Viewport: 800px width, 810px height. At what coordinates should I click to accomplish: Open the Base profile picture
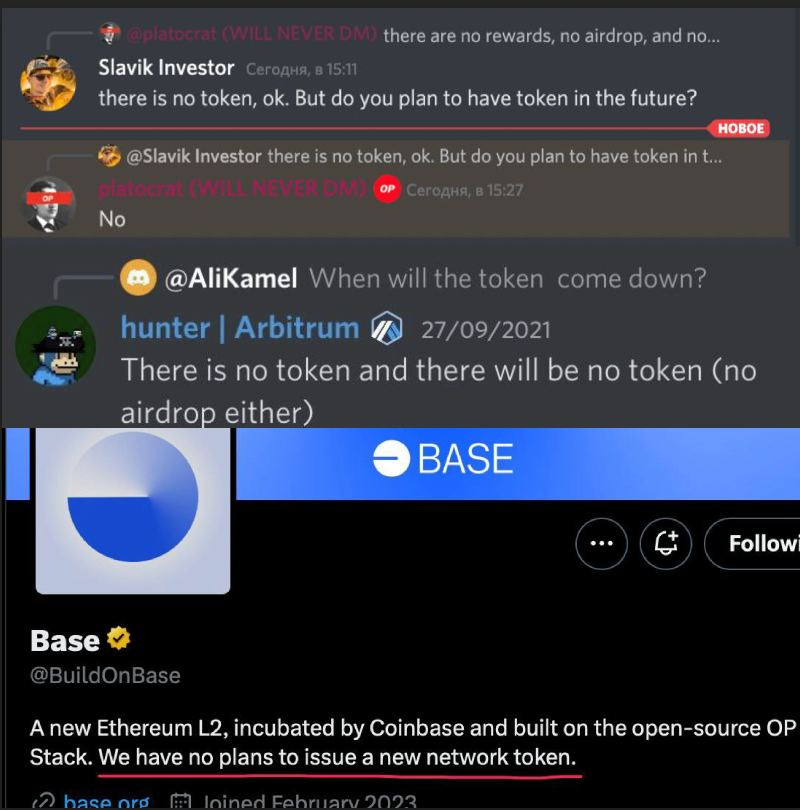133,510
